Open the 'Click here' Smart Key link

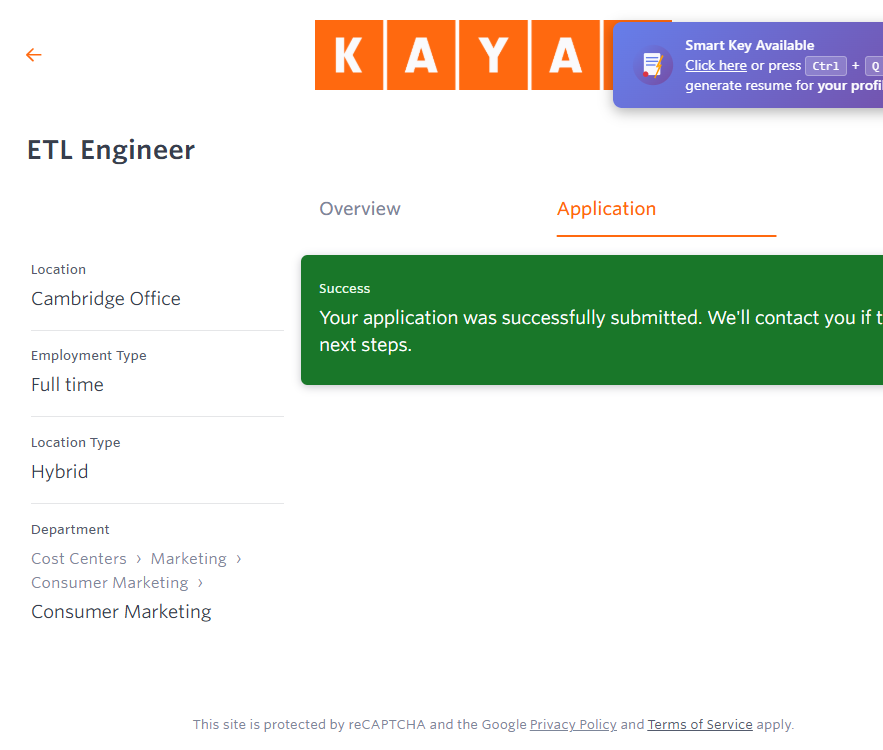tap(715, 66)
